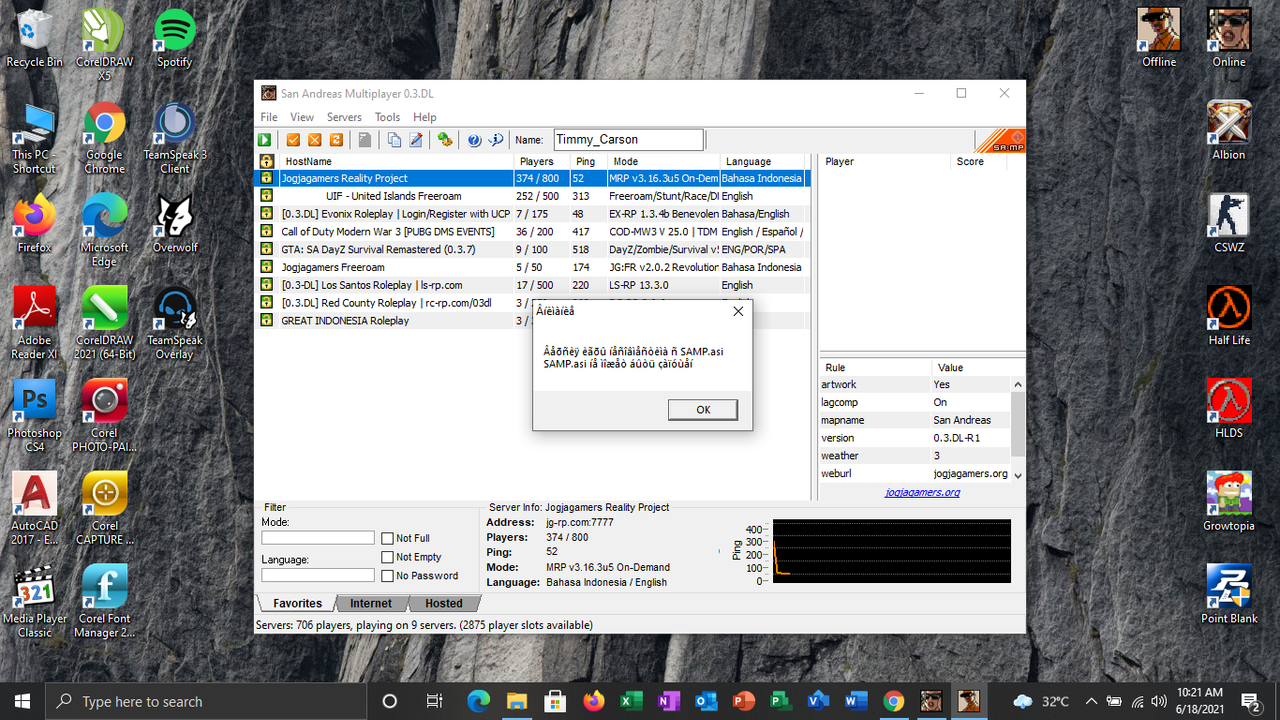Viewport: 1280px width, 720px height.
Task: Enable the Not Empty filter checkbox
Action: [x=388, y=557]
